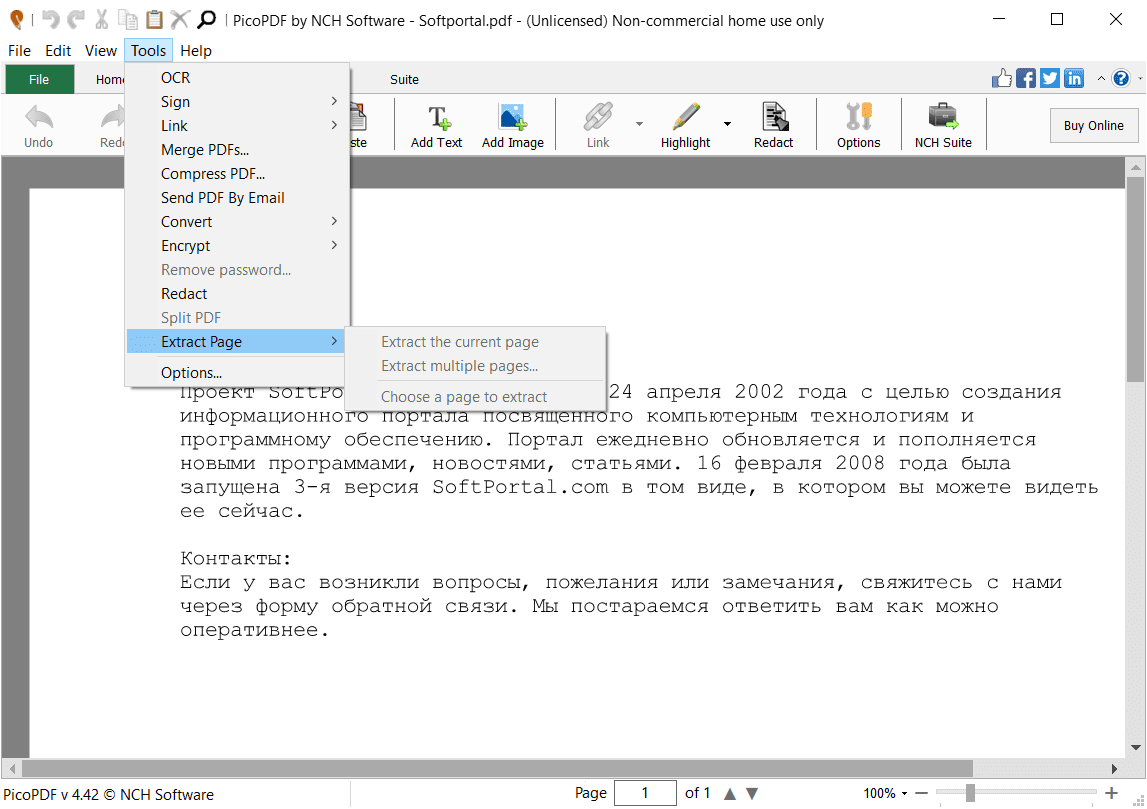Click the Link toolbar tool
Image resolution: width=1147 pixels, height=809 pixels.
click(x=598, y=126)
